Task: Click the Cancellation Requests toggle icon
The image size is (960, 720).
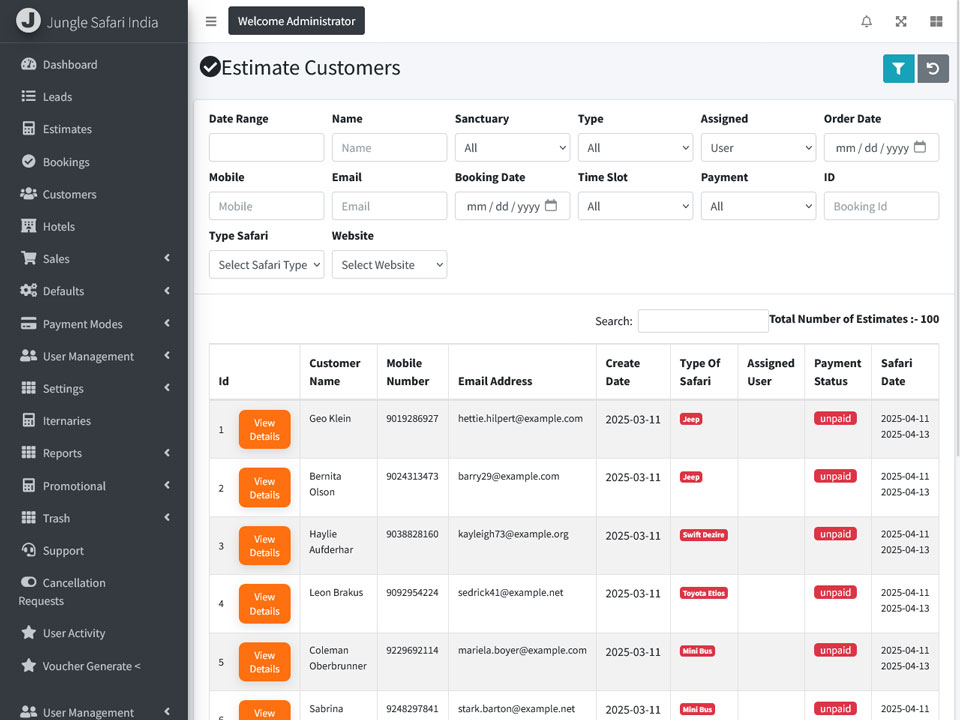Action: pos(28,582)
